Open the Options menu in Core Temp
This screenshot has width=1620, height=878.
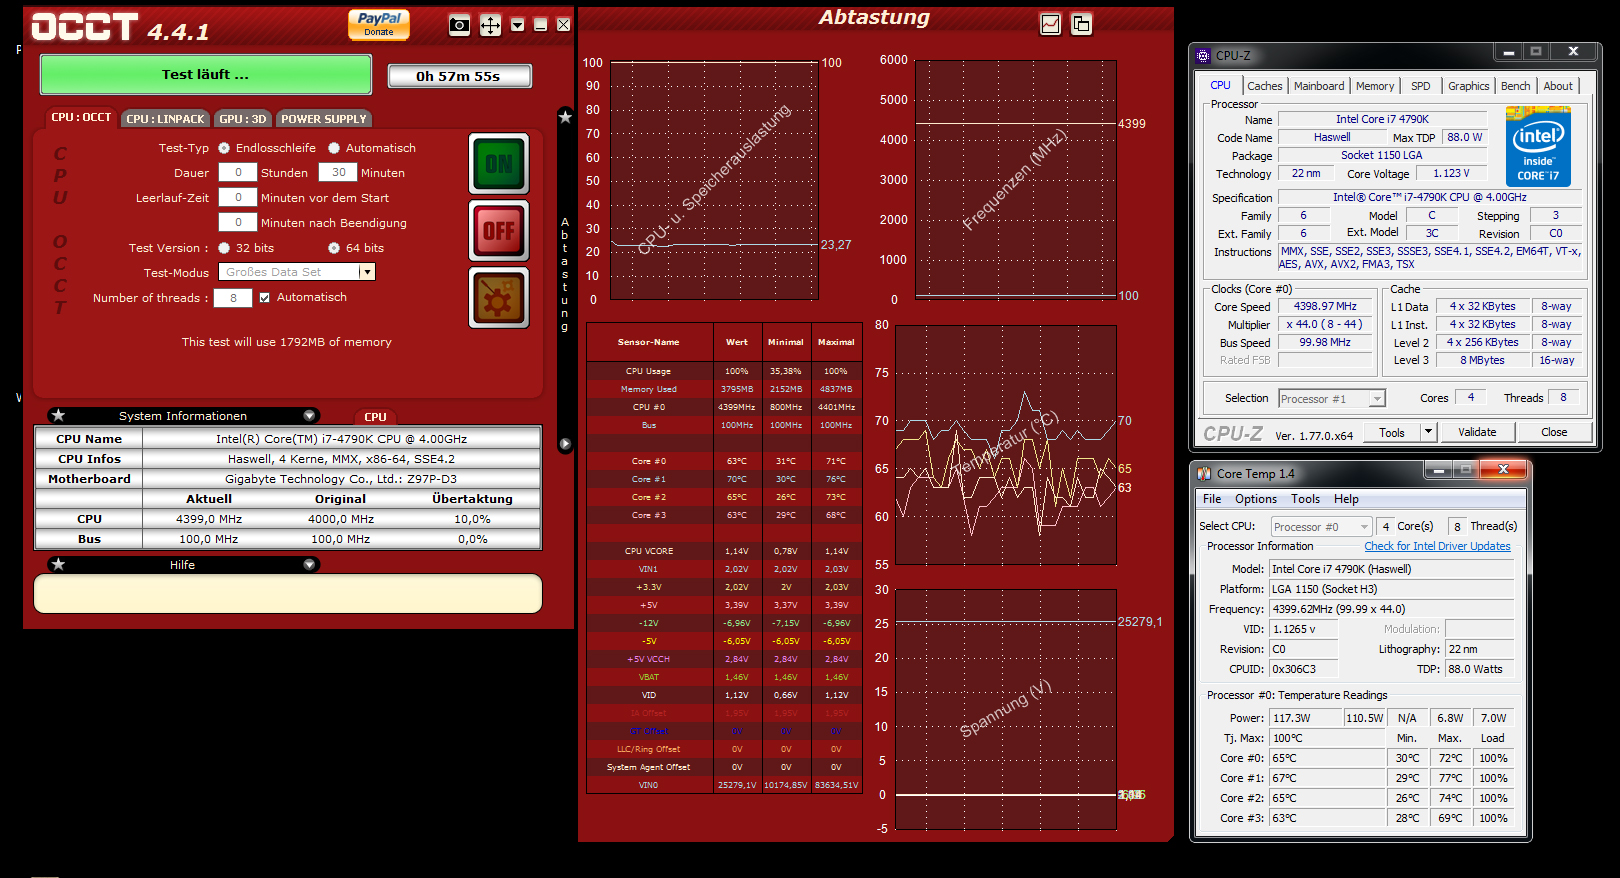click(x=1256, y=499)
